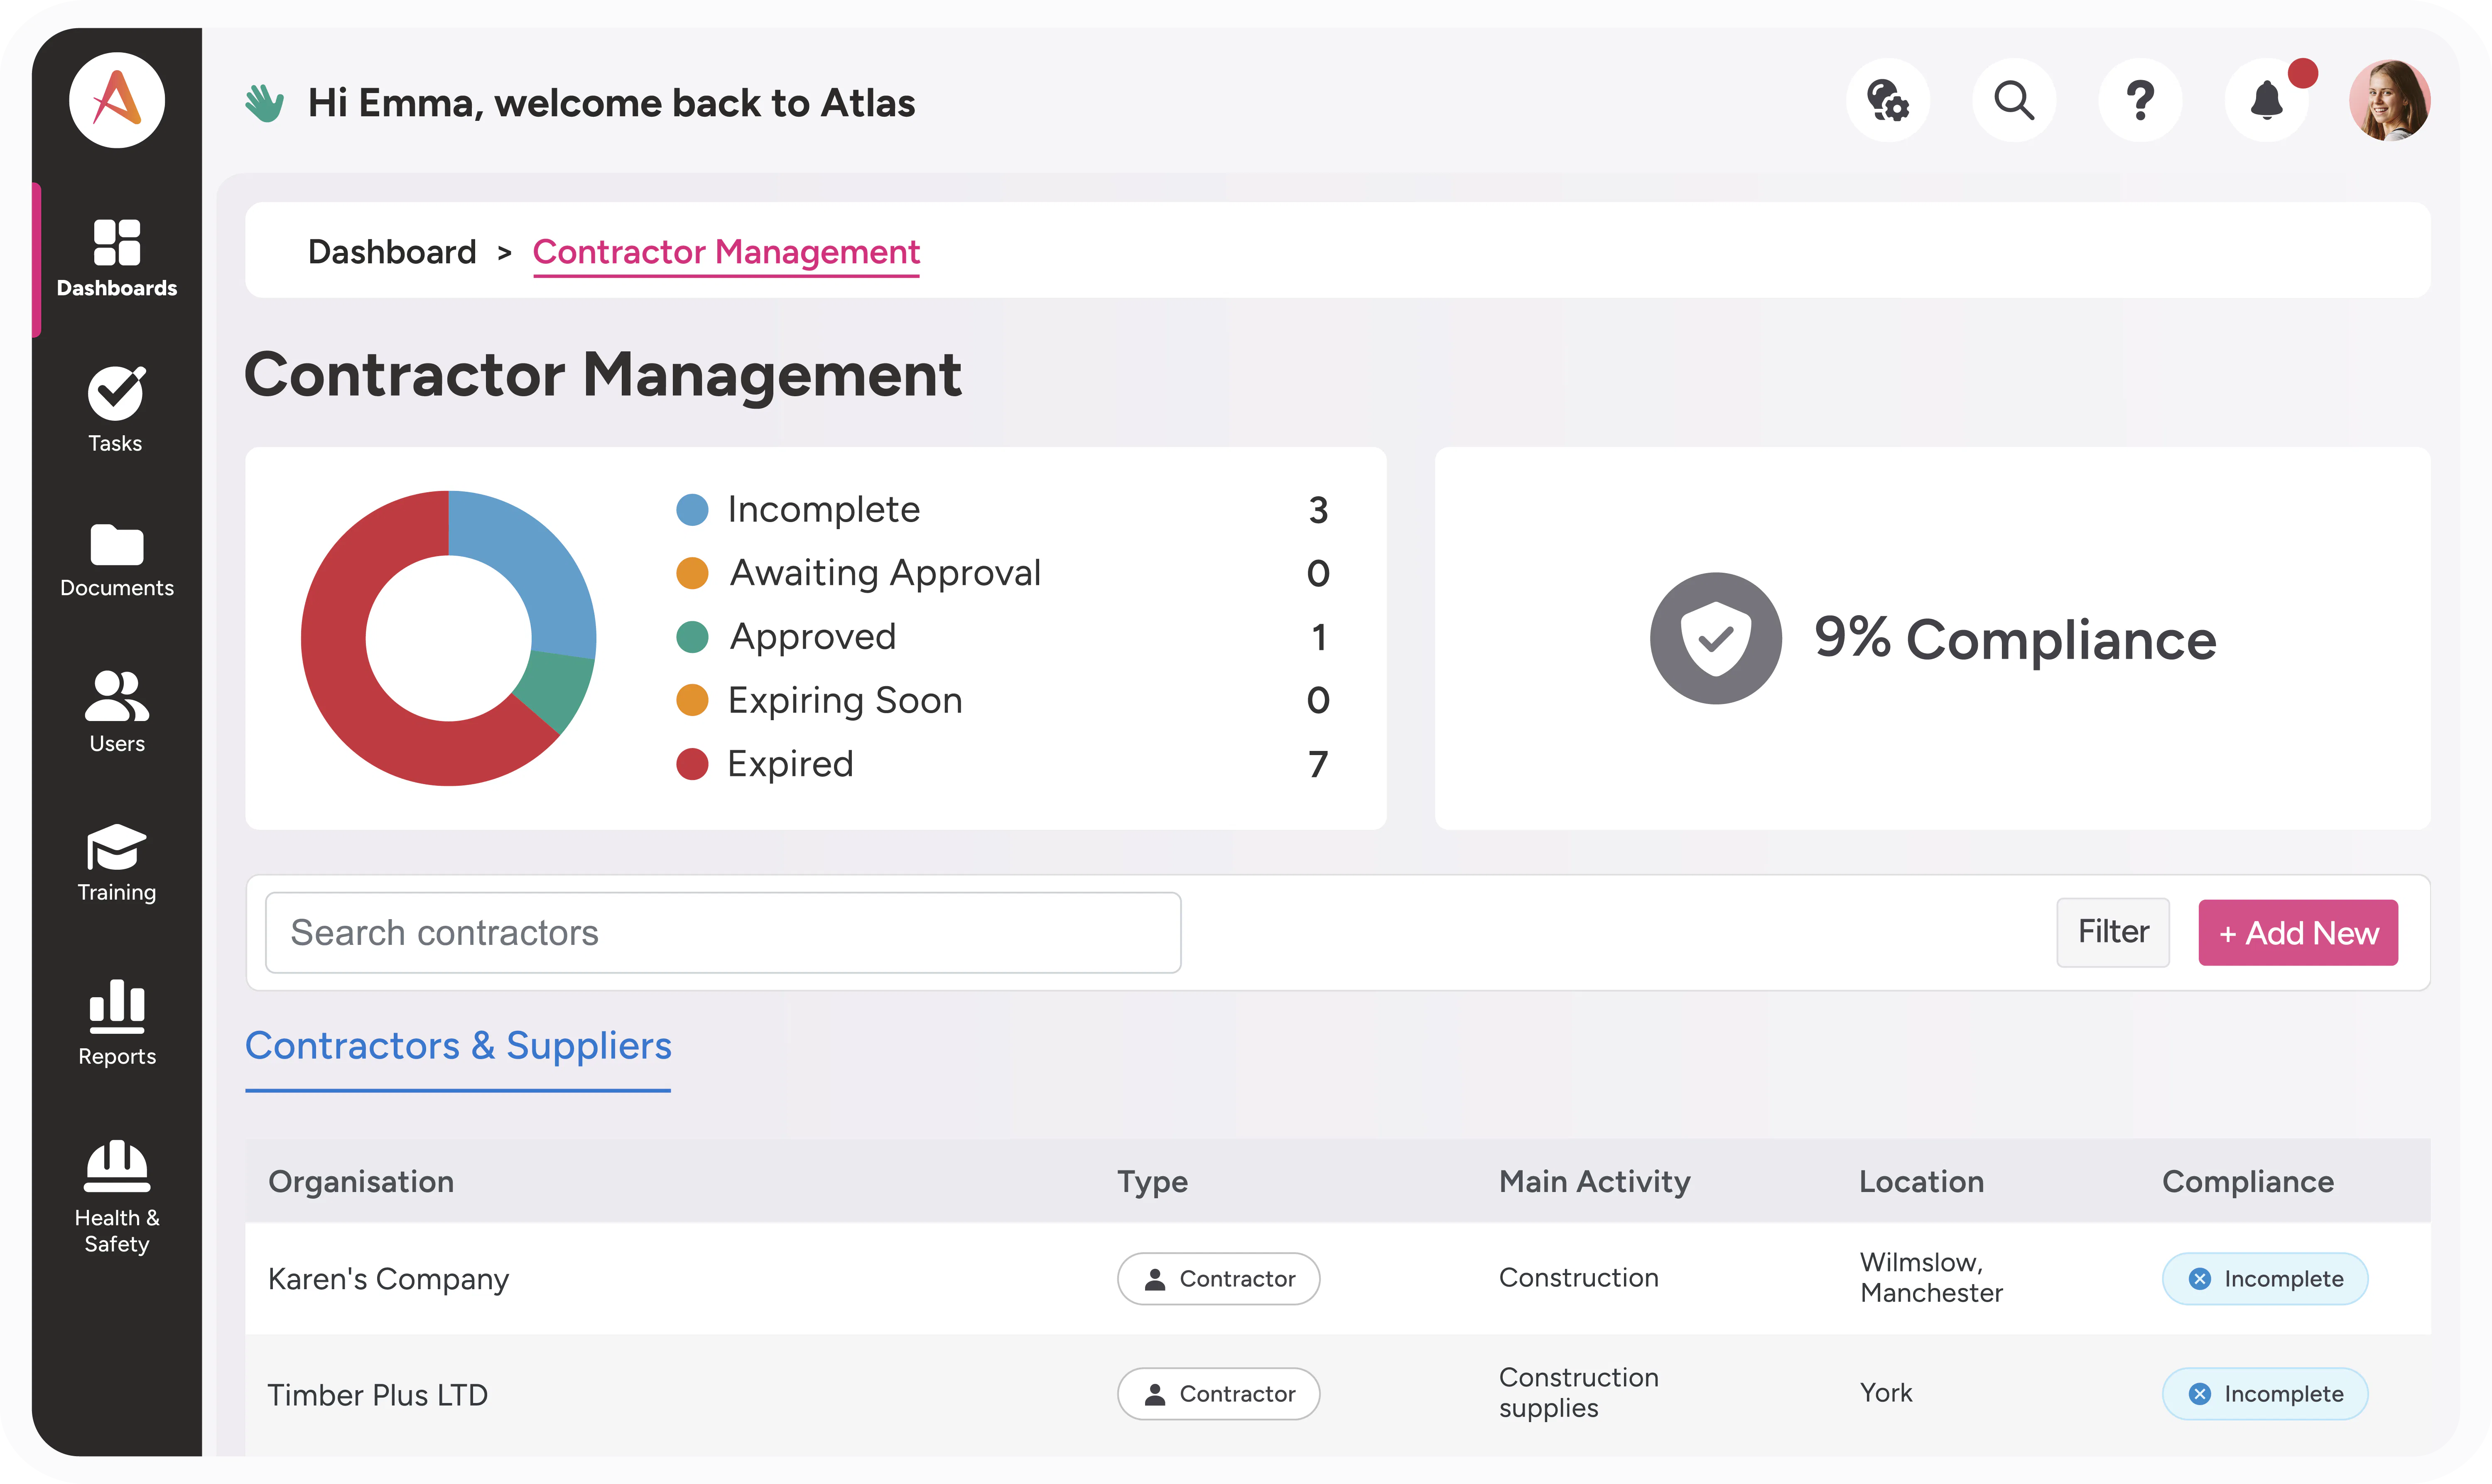2492x1484 pixels.
Task: Click the search magnifier icon
Action: [2014, 100]
